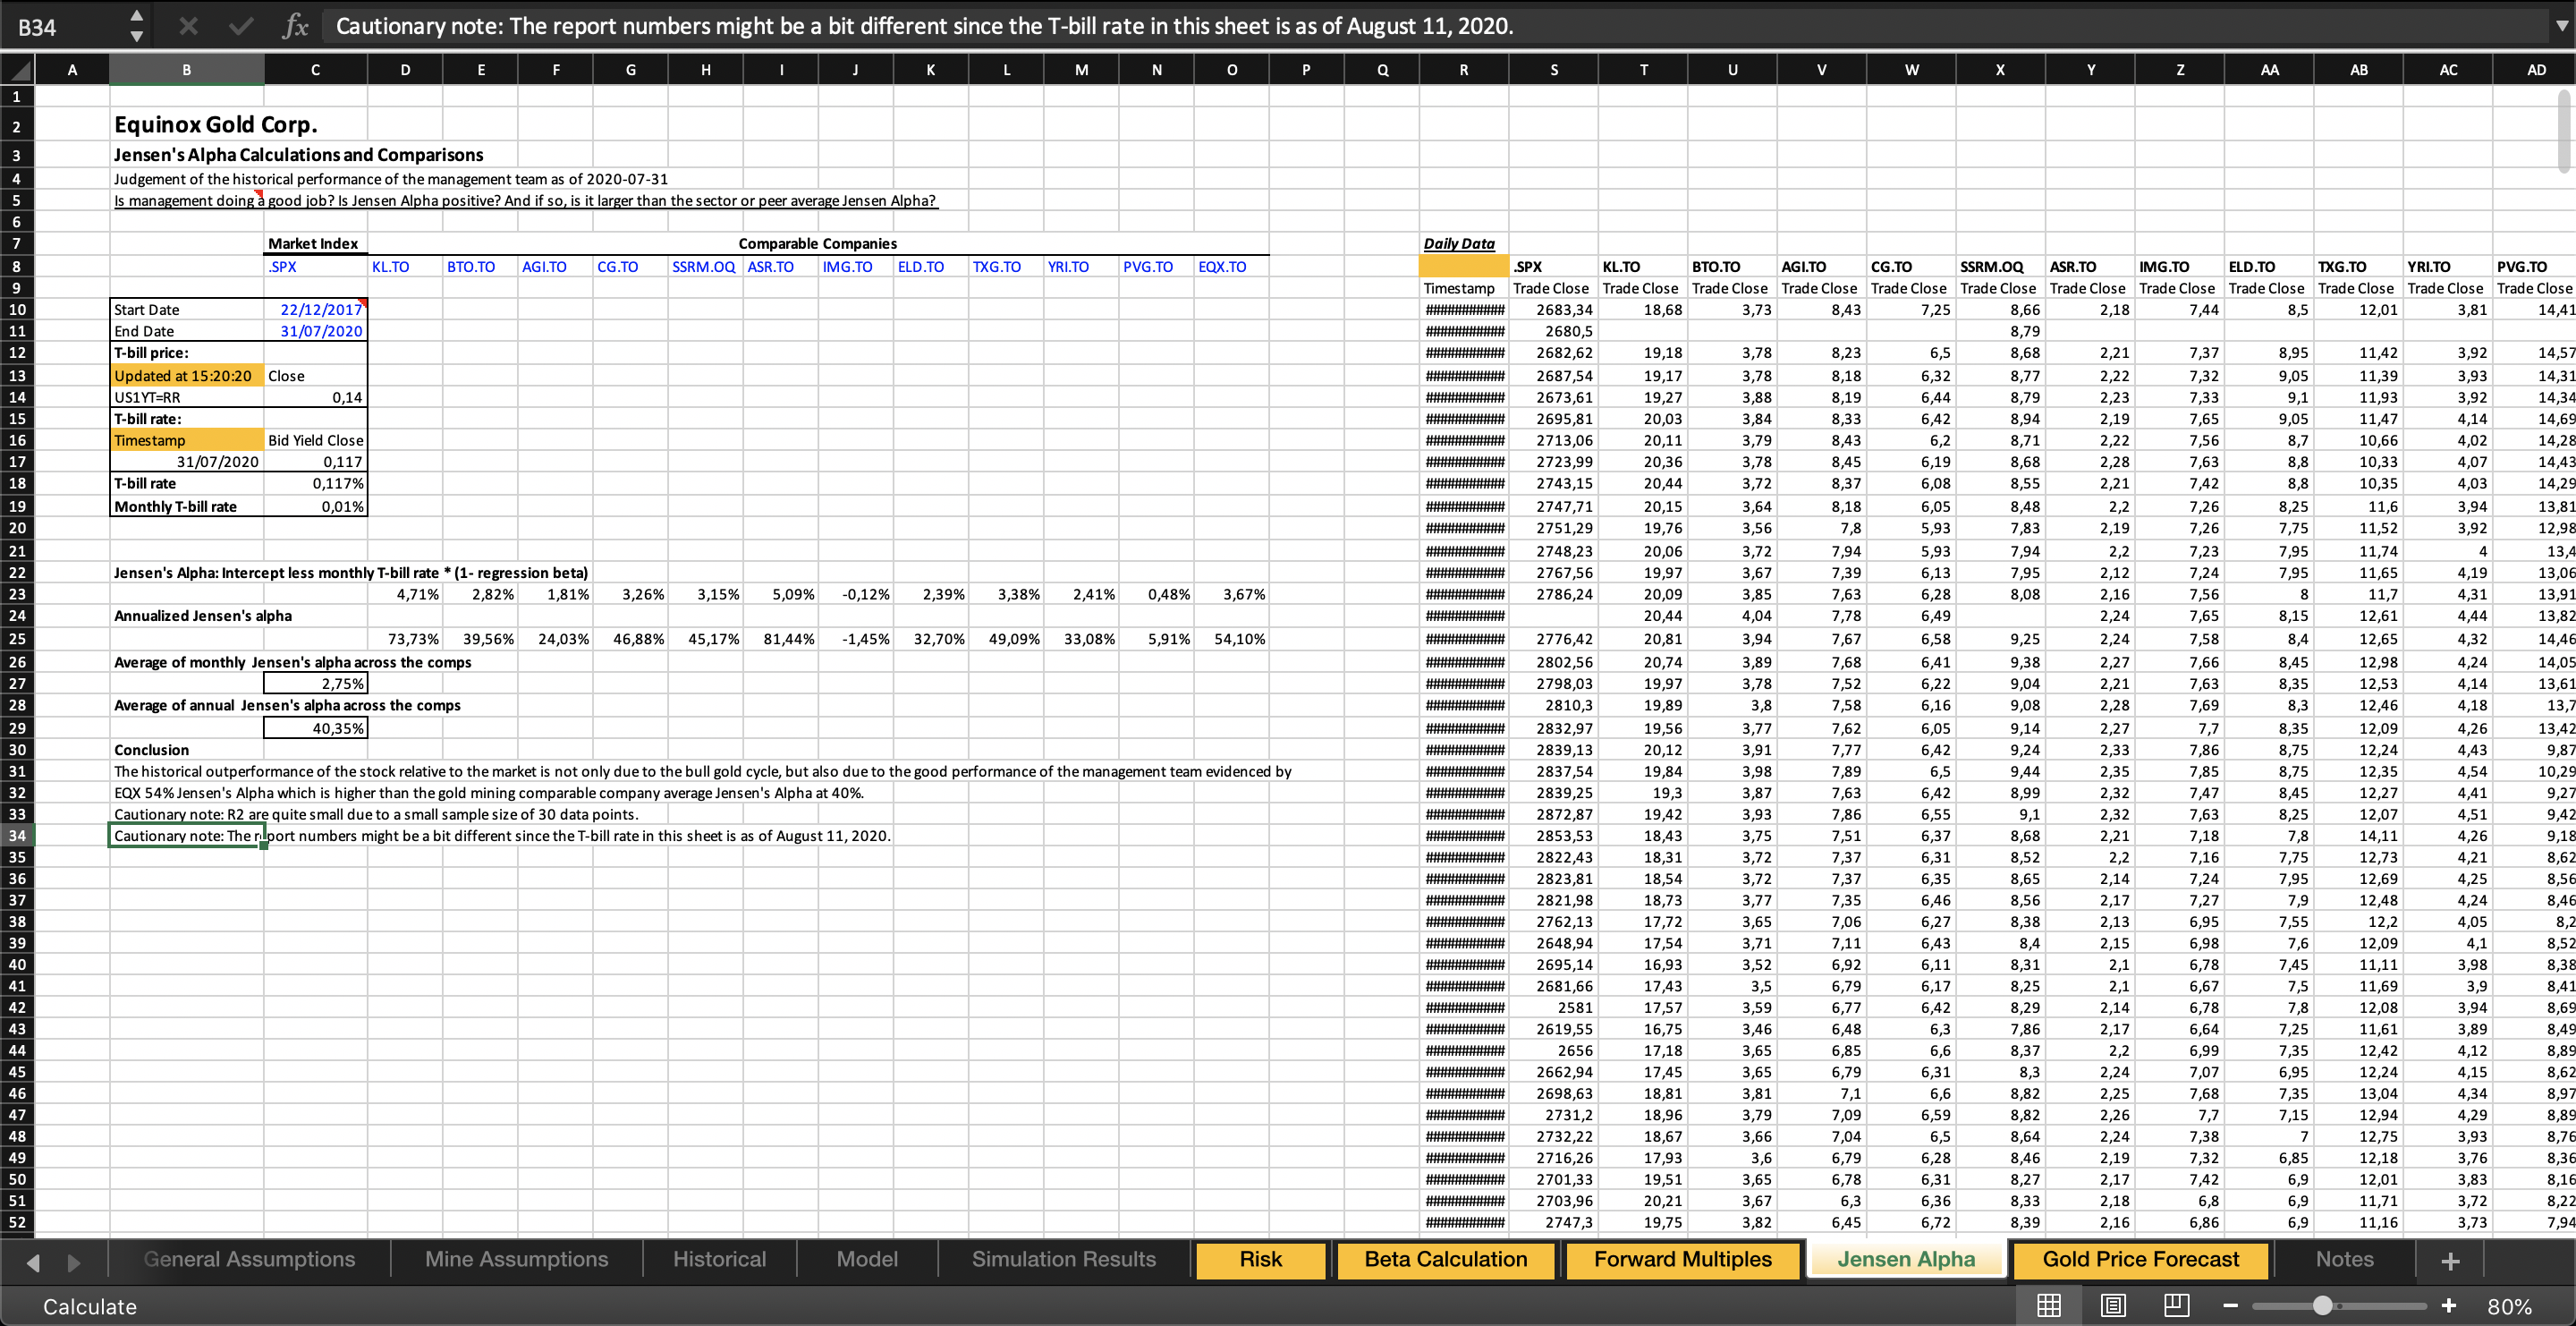
Task: Select row 34 header
Action: [17, 836]
